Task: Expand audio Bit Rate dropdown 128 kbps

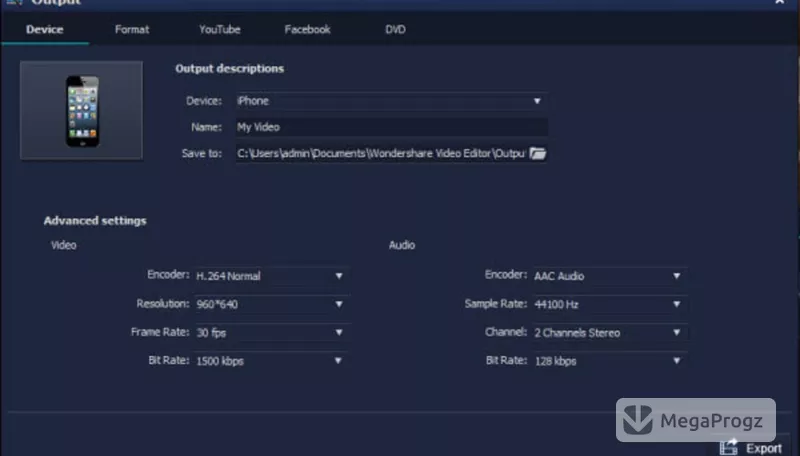Action: coord(610,361)
